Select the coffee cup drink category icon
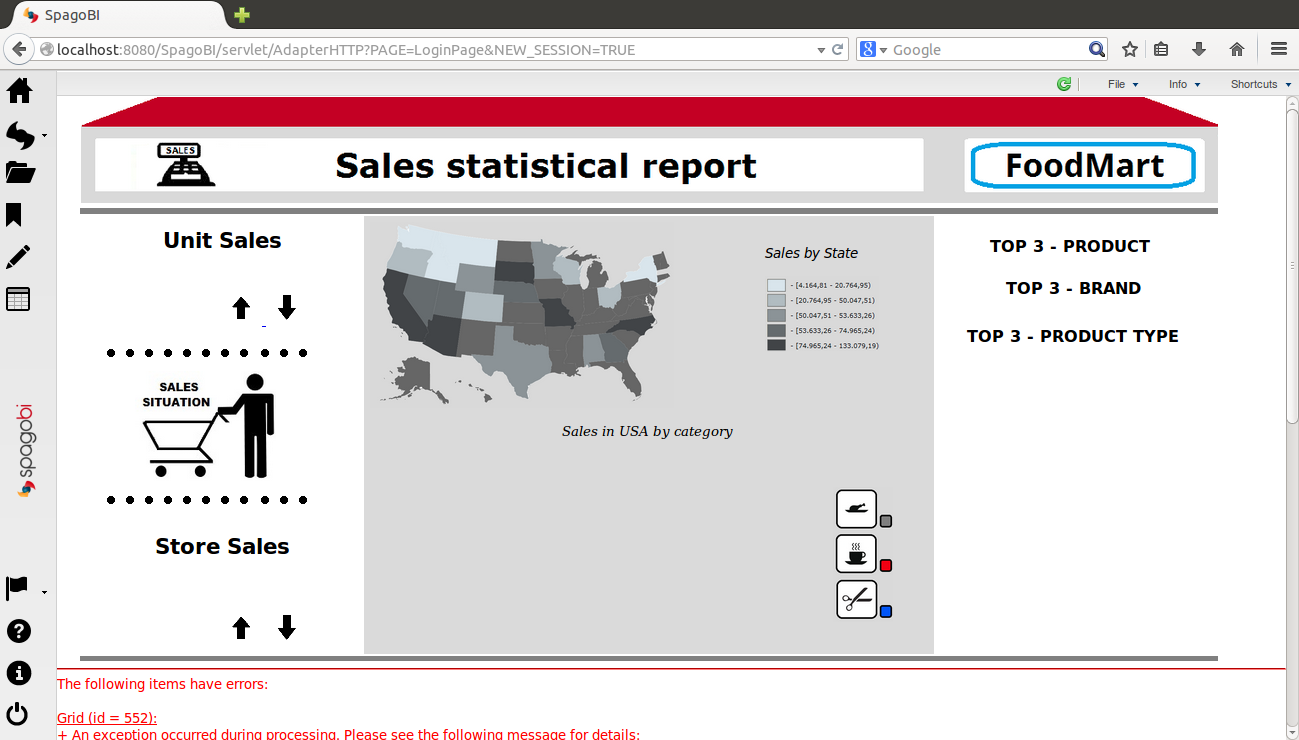The image size is (1299, 740). coord(856,554)
